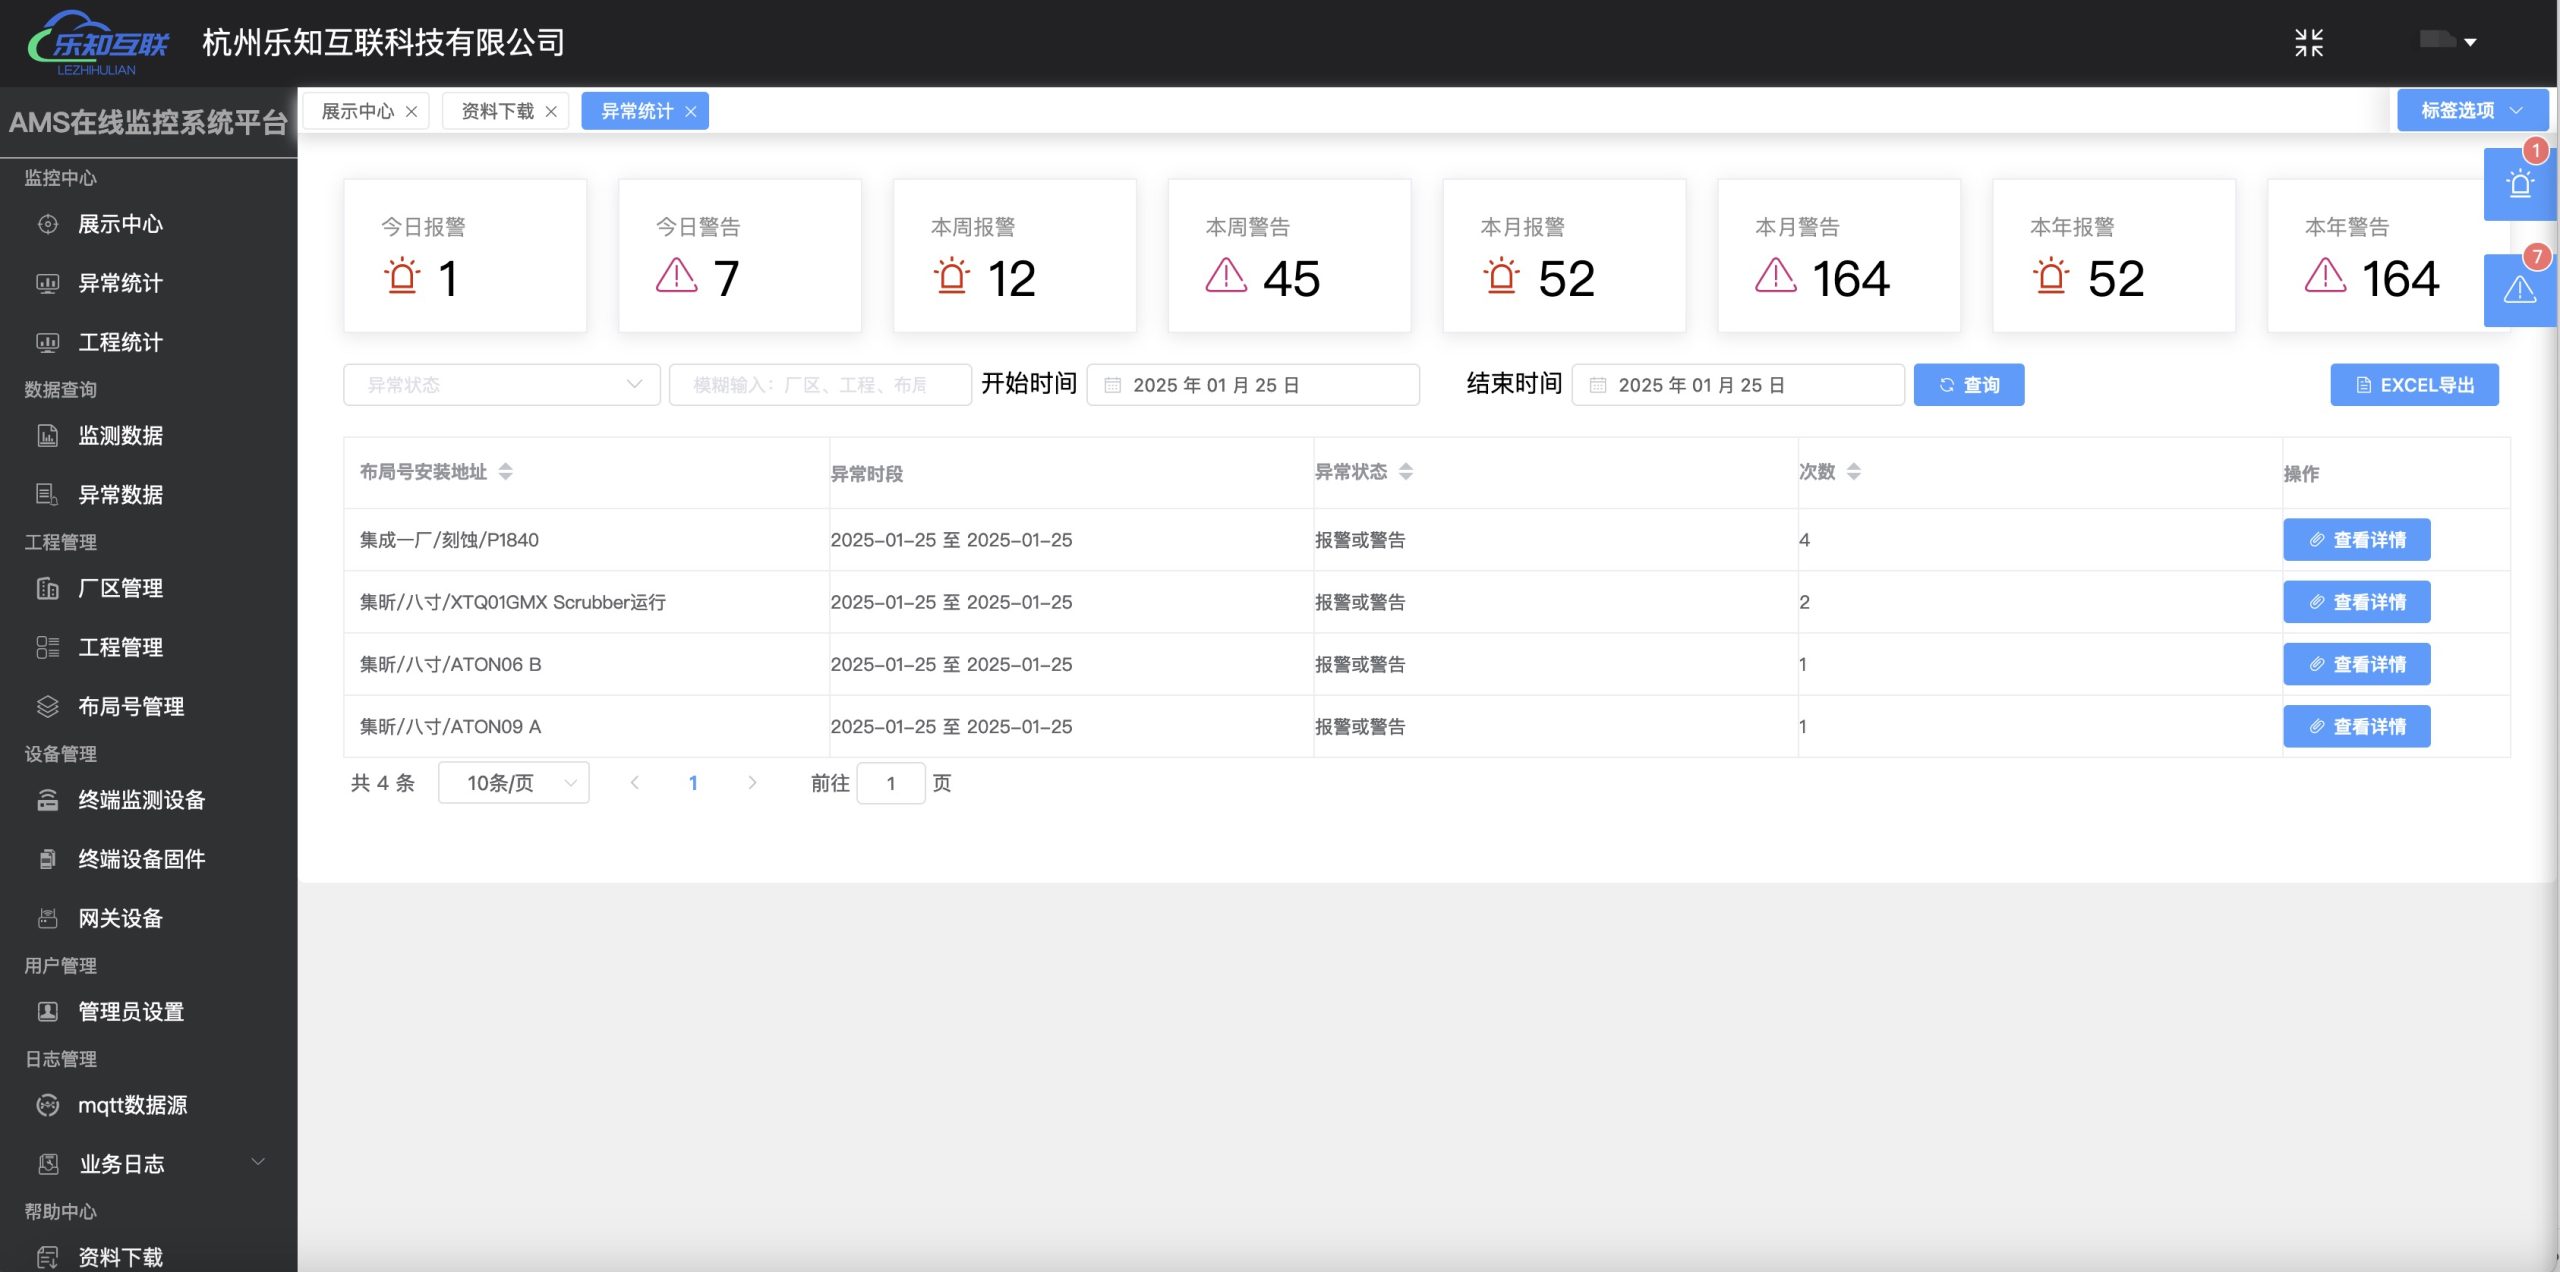
Task: Click the mqtt数据源 sidebar icon
Action: pos(47,1105)
